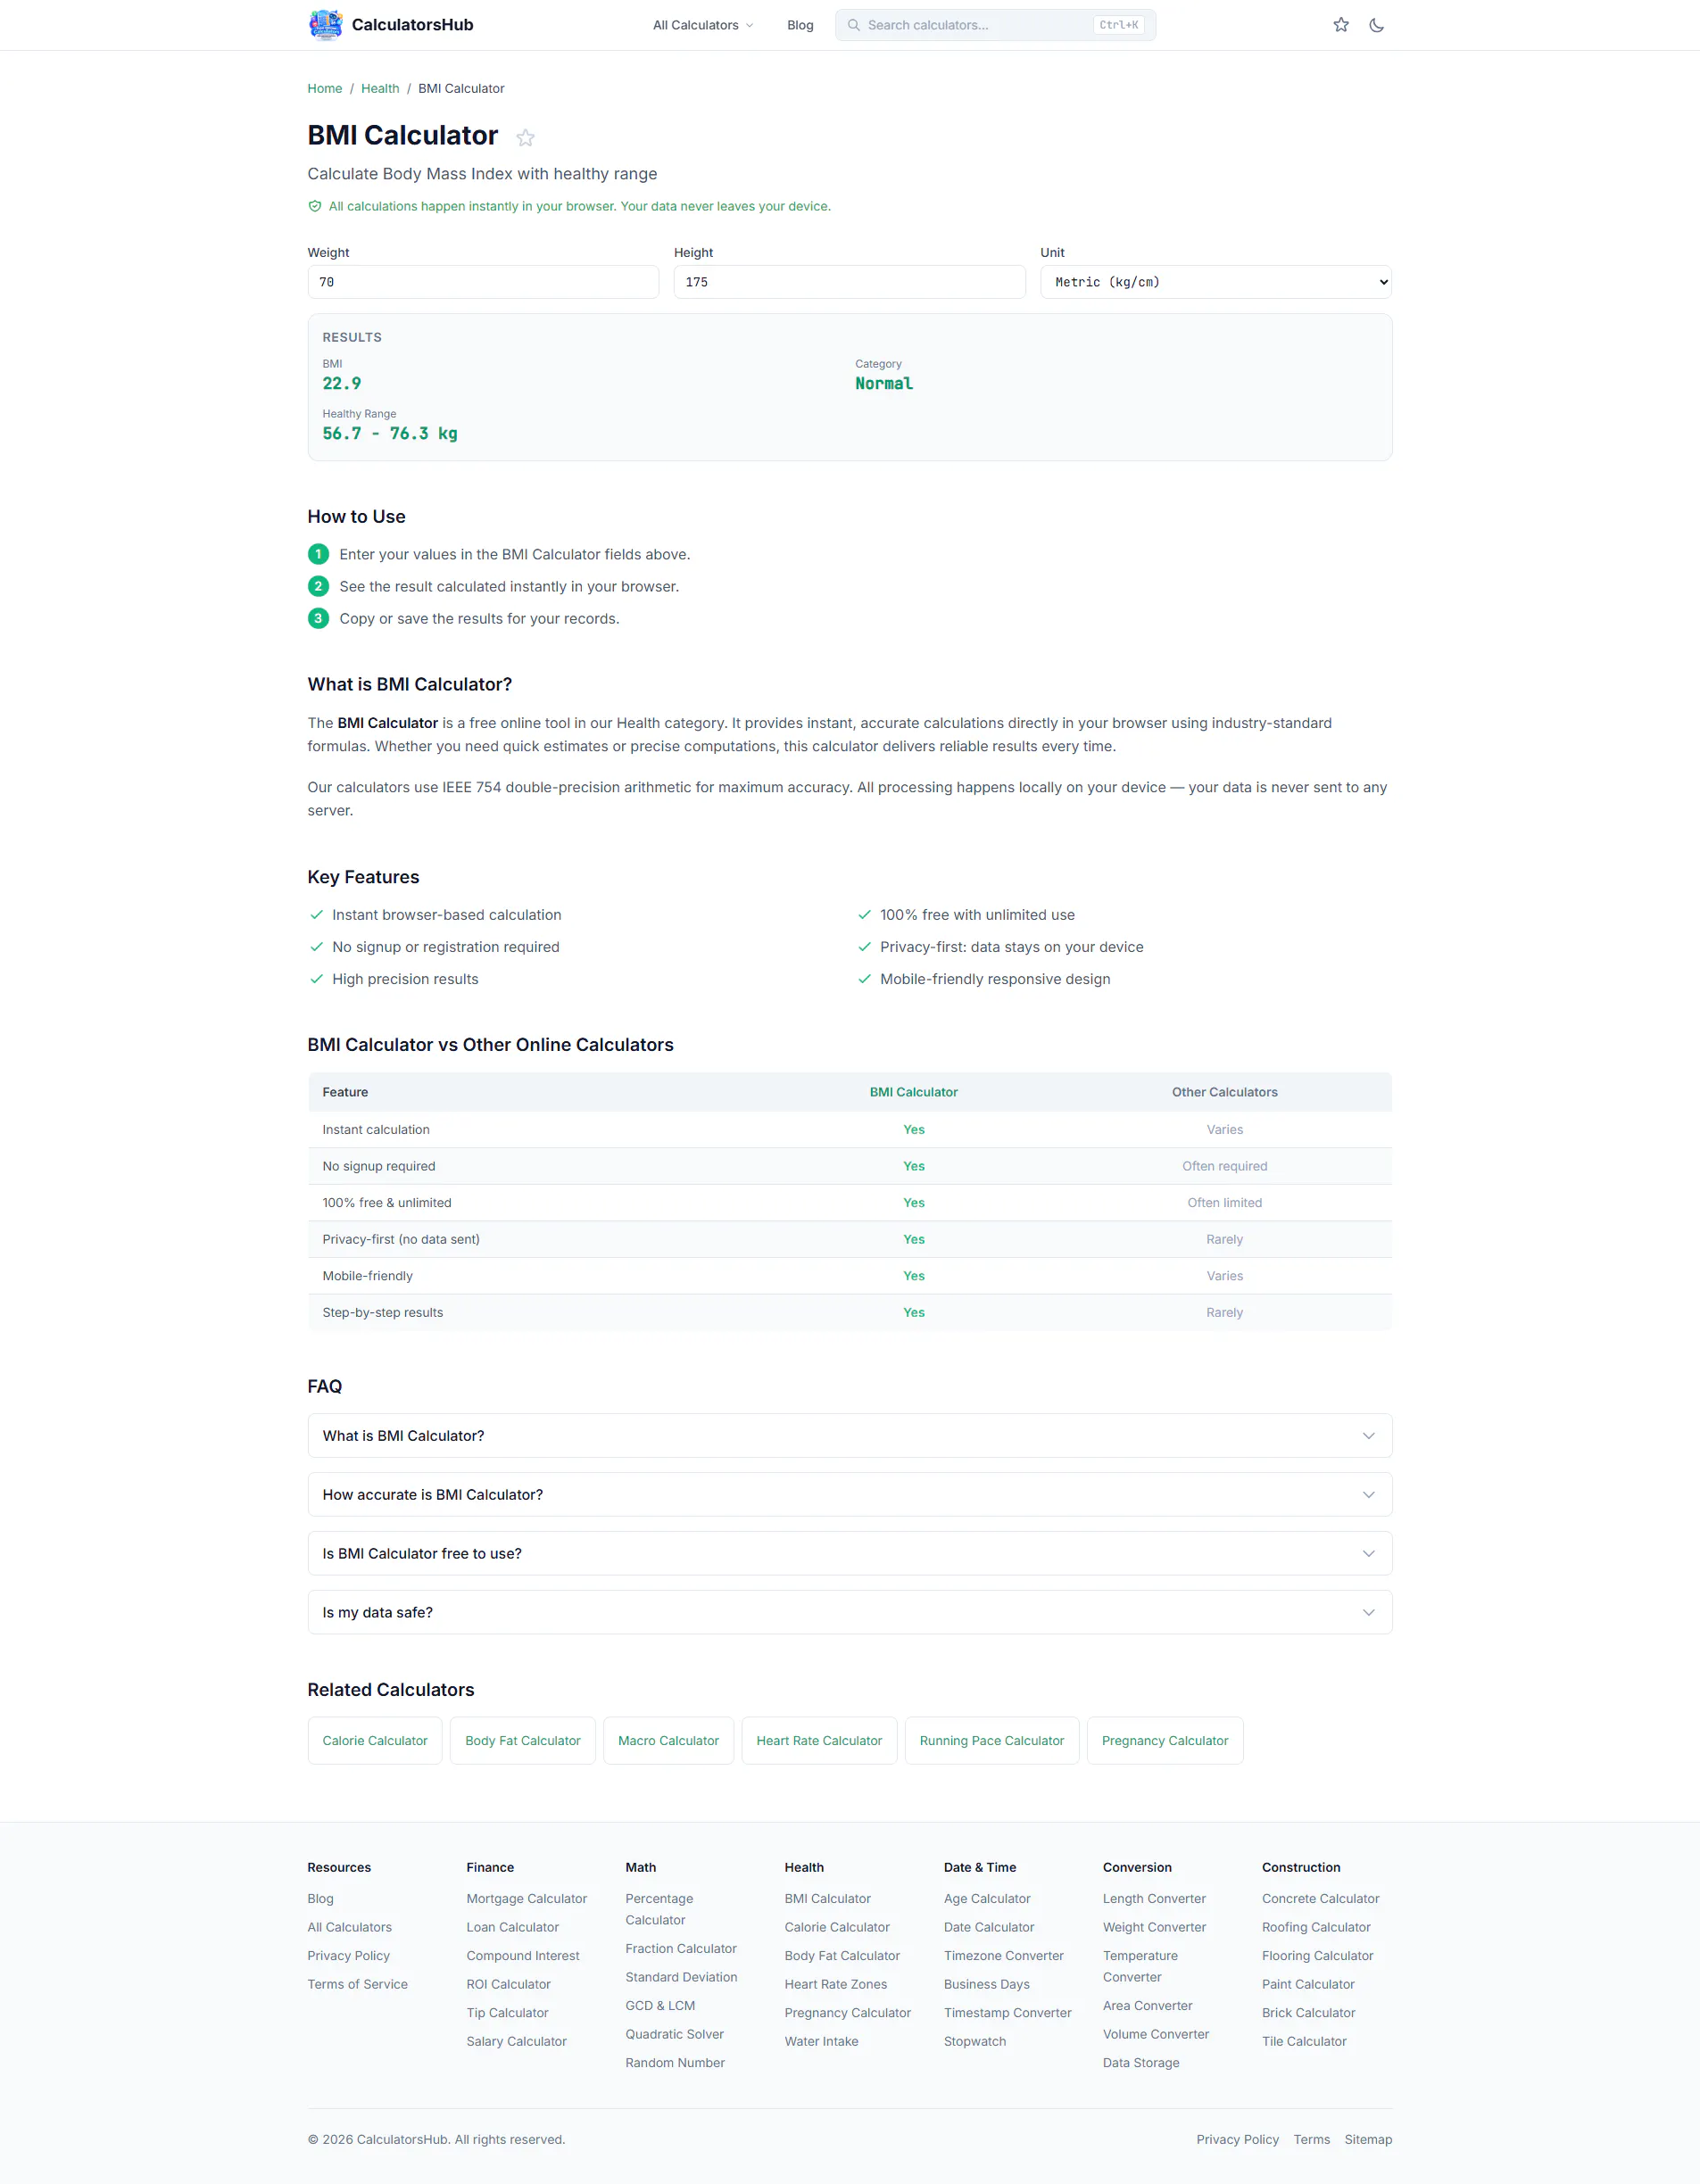This screenshot has width=1700, height=2184.
Task: Click the Home breadcrumb link
Action: click(325, 89)
